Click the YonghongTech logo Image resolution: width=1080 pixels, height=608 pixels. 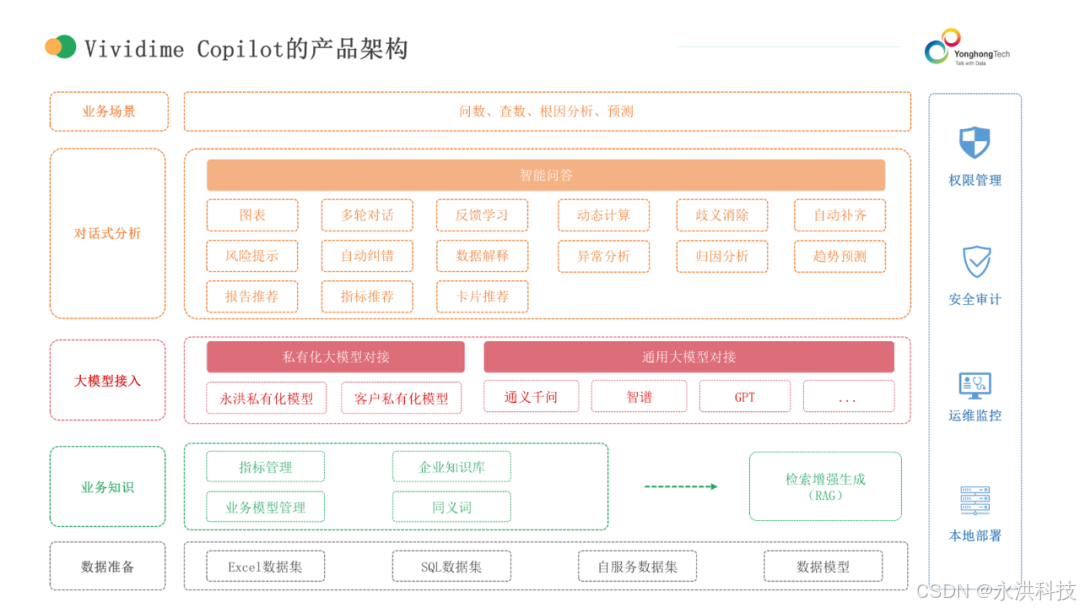(x=966, y=47)
